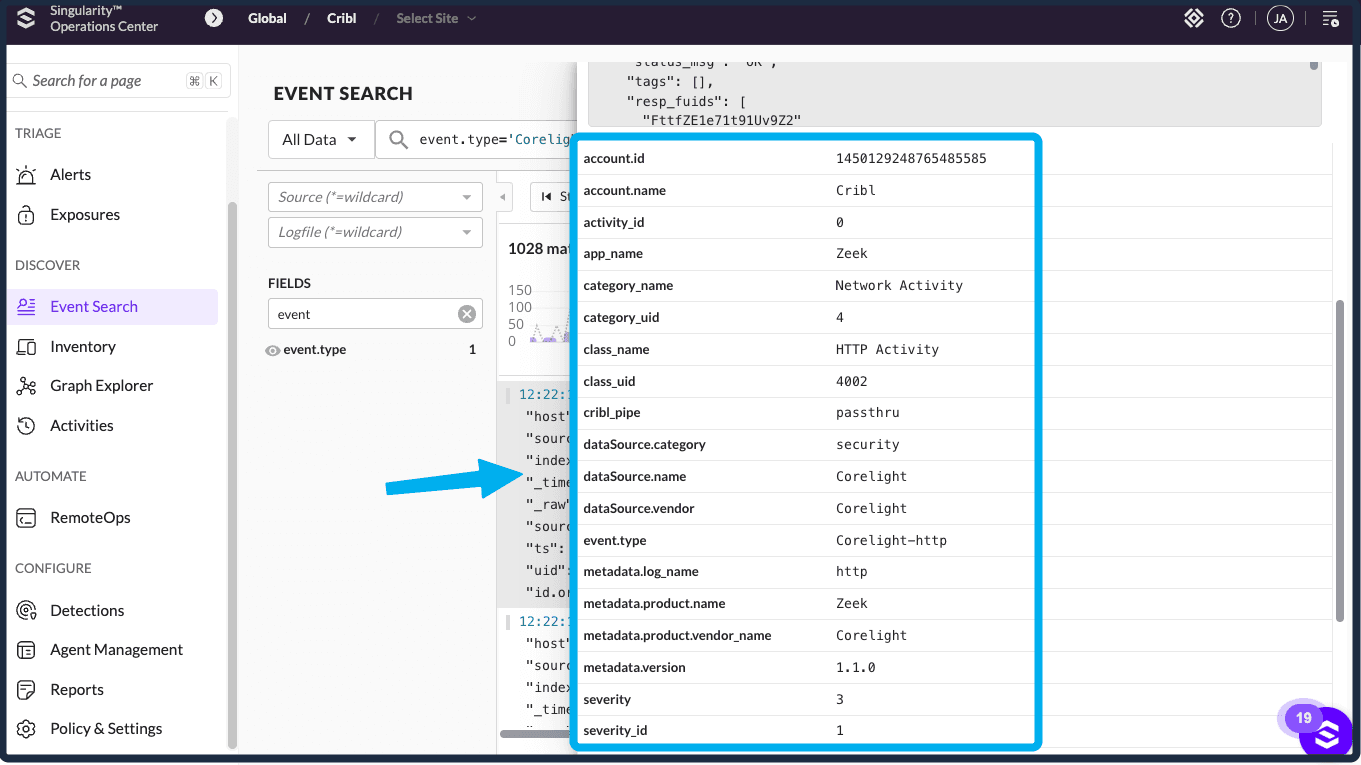Click the Cribl breadcrumb link
The image size is (1361, 765).
[x=341, y=18]
